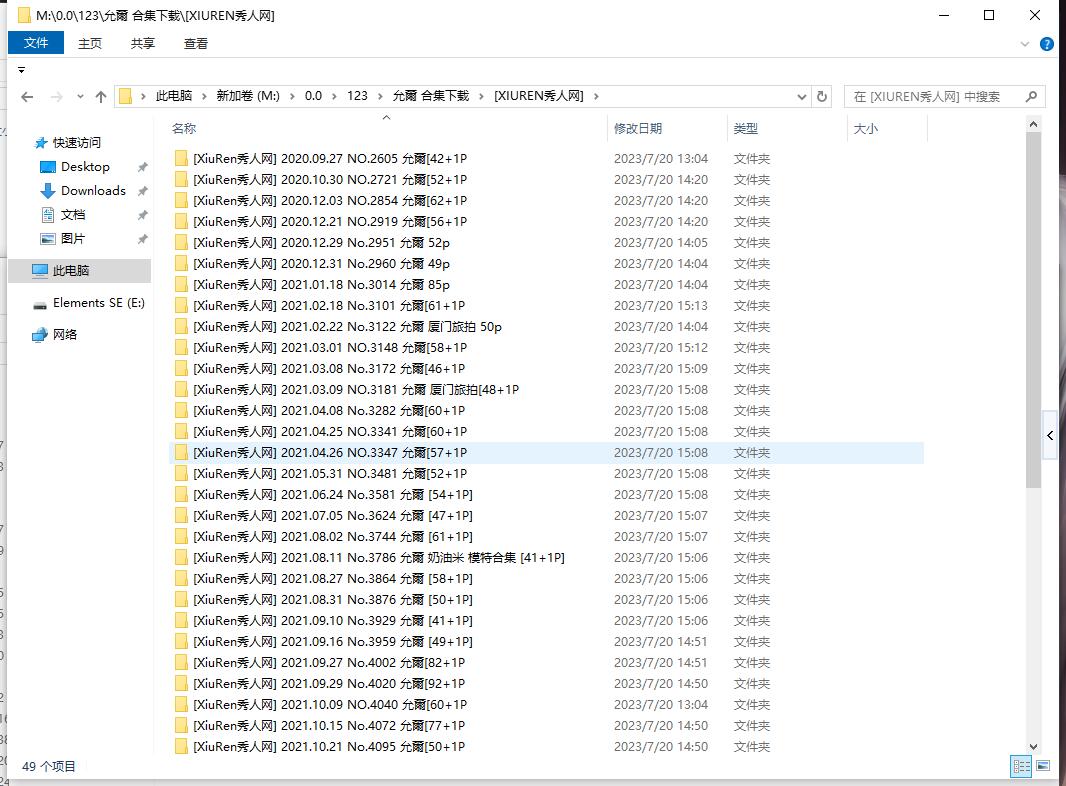Open 图片 in the navigation pane
Screen dimensions: 1066x786
coord(73,239)
